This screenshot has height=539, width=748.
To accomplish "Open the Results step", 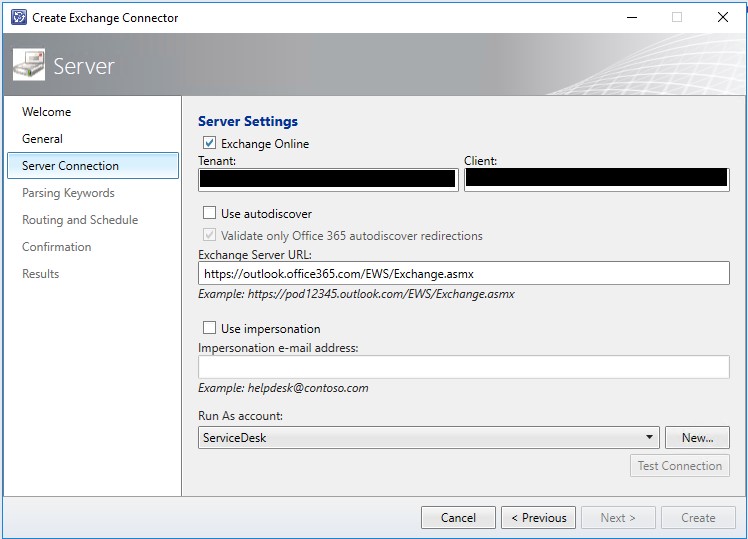I will (x=41, y=274).
